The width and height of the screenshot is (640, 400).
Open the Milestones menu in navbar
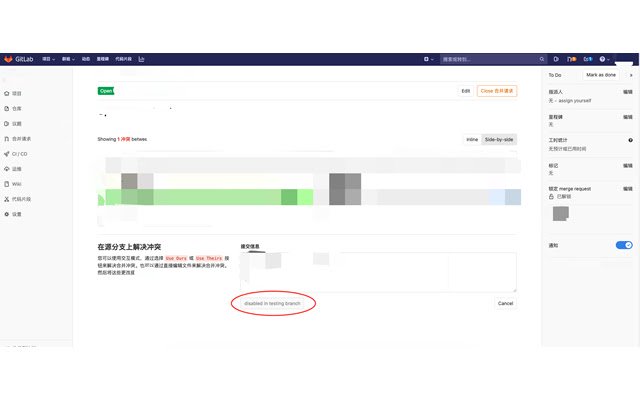click(102, 59)
